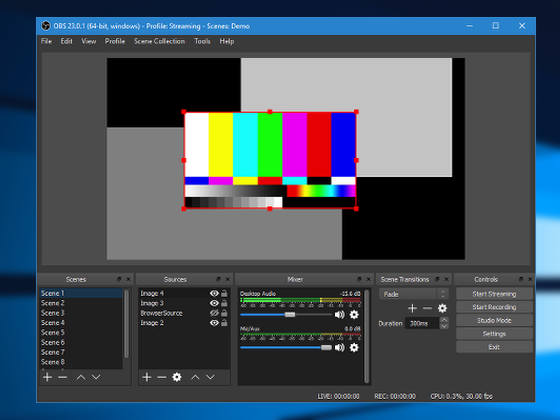Screen dimensions: 560x420
Task: Adjust the Desktop Audio volume slider
Action: 287,315
